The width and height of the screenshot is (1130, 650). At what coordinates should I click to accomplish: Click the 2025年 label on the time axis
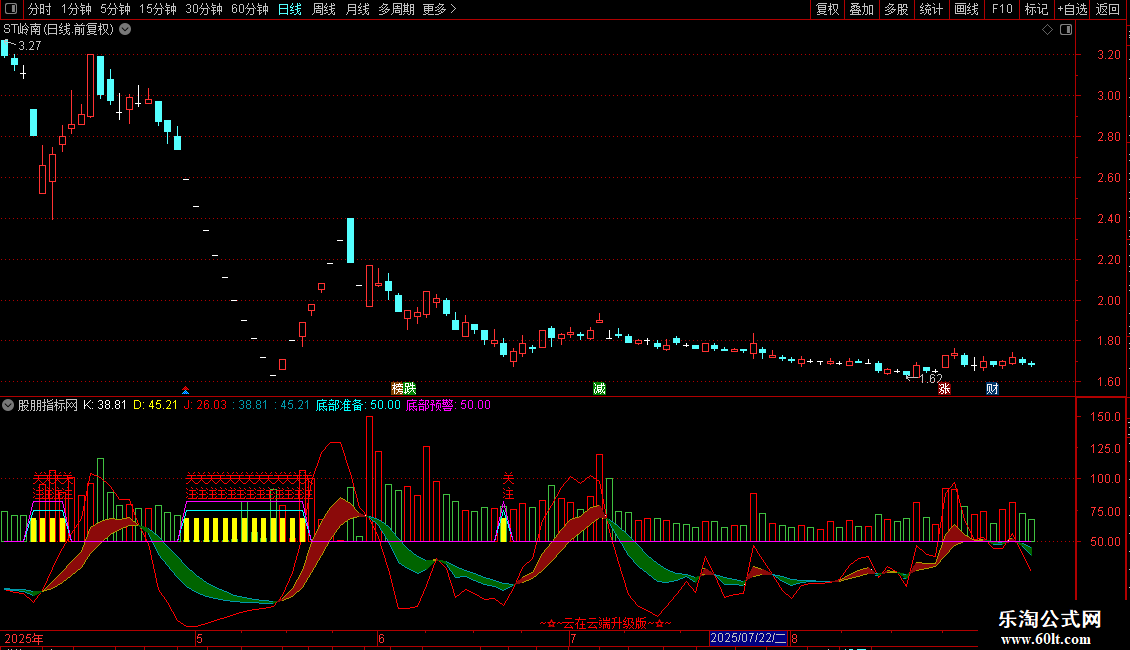pyautogui.click(x=24, y=638)
